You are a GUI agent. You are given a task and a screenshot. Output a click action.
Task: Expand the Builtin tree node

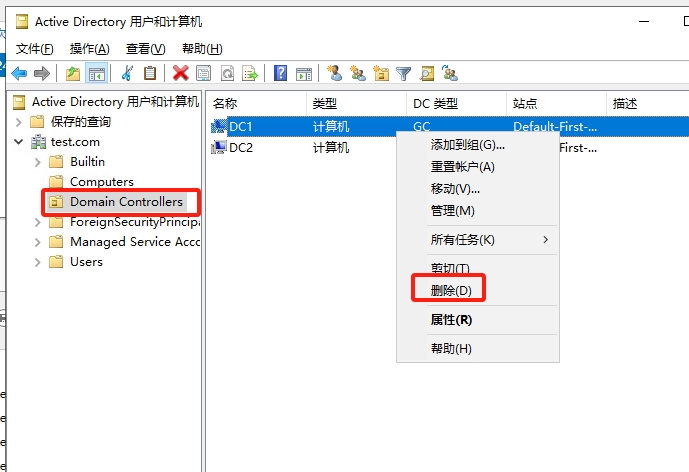point(38,162)
